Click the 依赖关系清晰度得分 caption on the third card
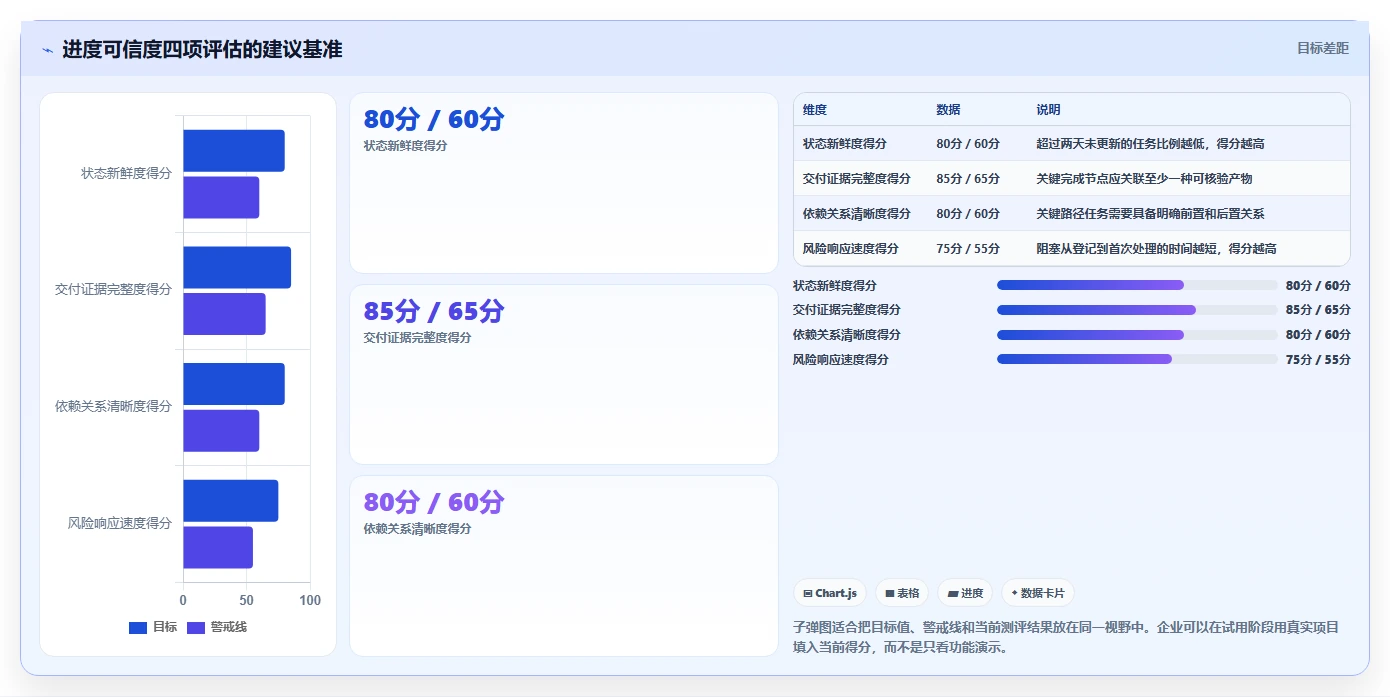 tap(417, 529)
